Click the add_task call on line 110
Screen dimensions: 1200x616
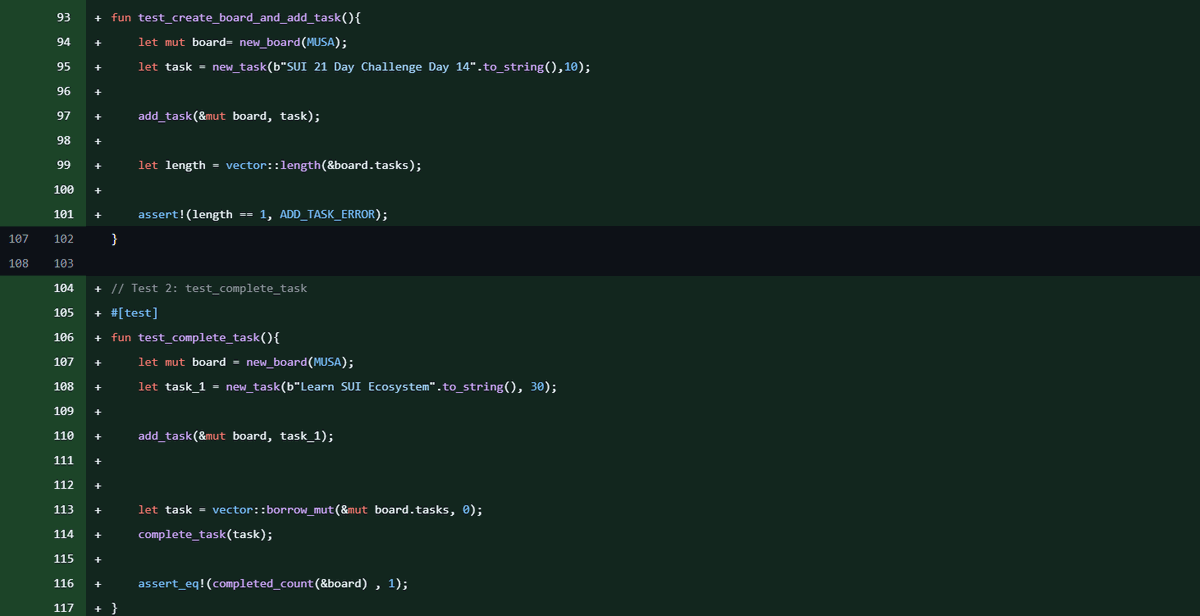(x=164, y=435)
